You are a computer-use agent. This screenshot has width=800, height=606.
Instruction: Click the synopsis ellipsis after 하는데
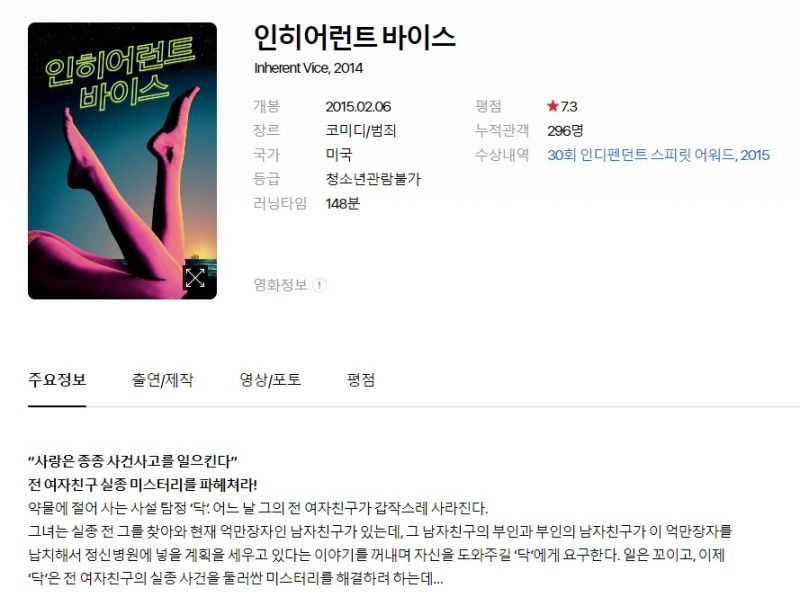click(x=438, y=579)
